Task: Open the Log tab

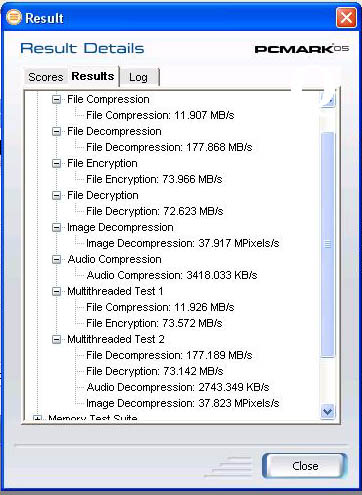Action: tap(138, 77)
